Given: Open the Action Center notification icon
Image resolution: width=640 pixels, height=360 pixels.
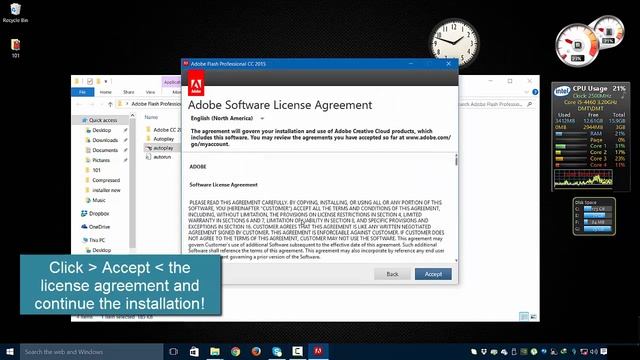Looking at the screenshot, I should click(x=604, y=351).
